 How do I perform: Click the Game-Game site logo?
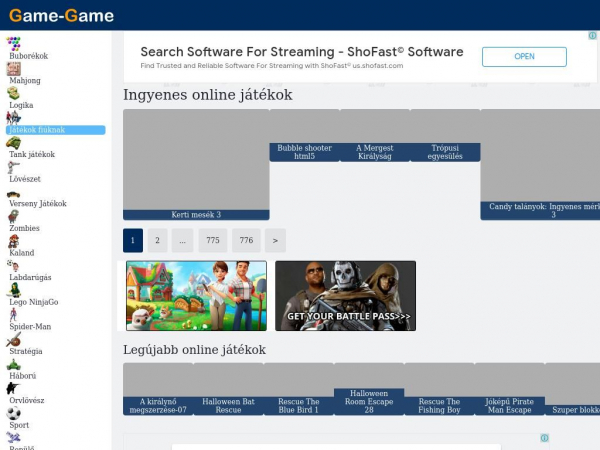[61, 15]
